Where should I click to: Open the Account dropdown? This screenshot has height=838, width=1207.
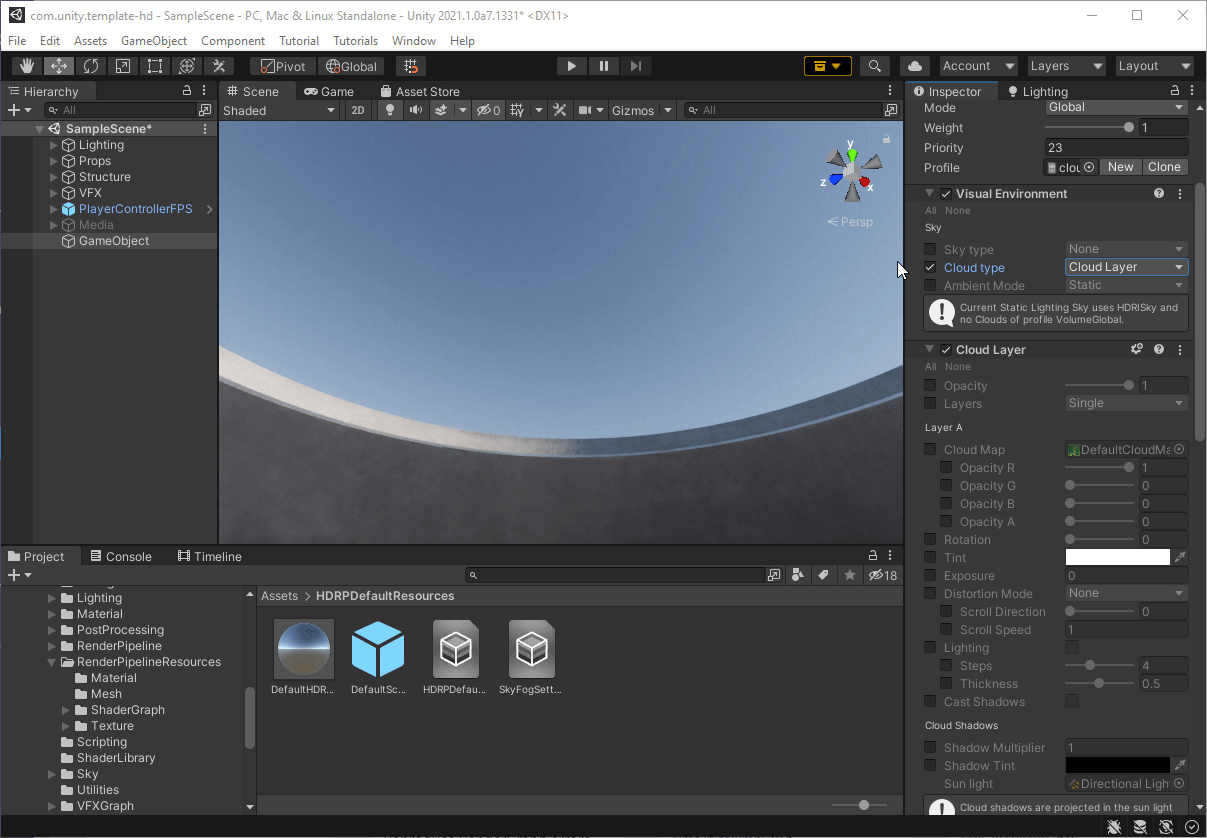(x=977, y=66)
